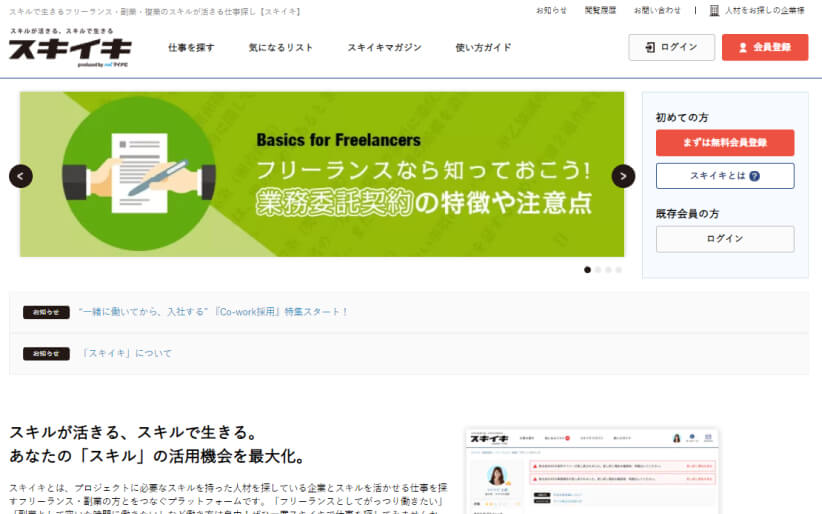Open the スキイキマガジン menu item
822x514 pixels.
384,47
